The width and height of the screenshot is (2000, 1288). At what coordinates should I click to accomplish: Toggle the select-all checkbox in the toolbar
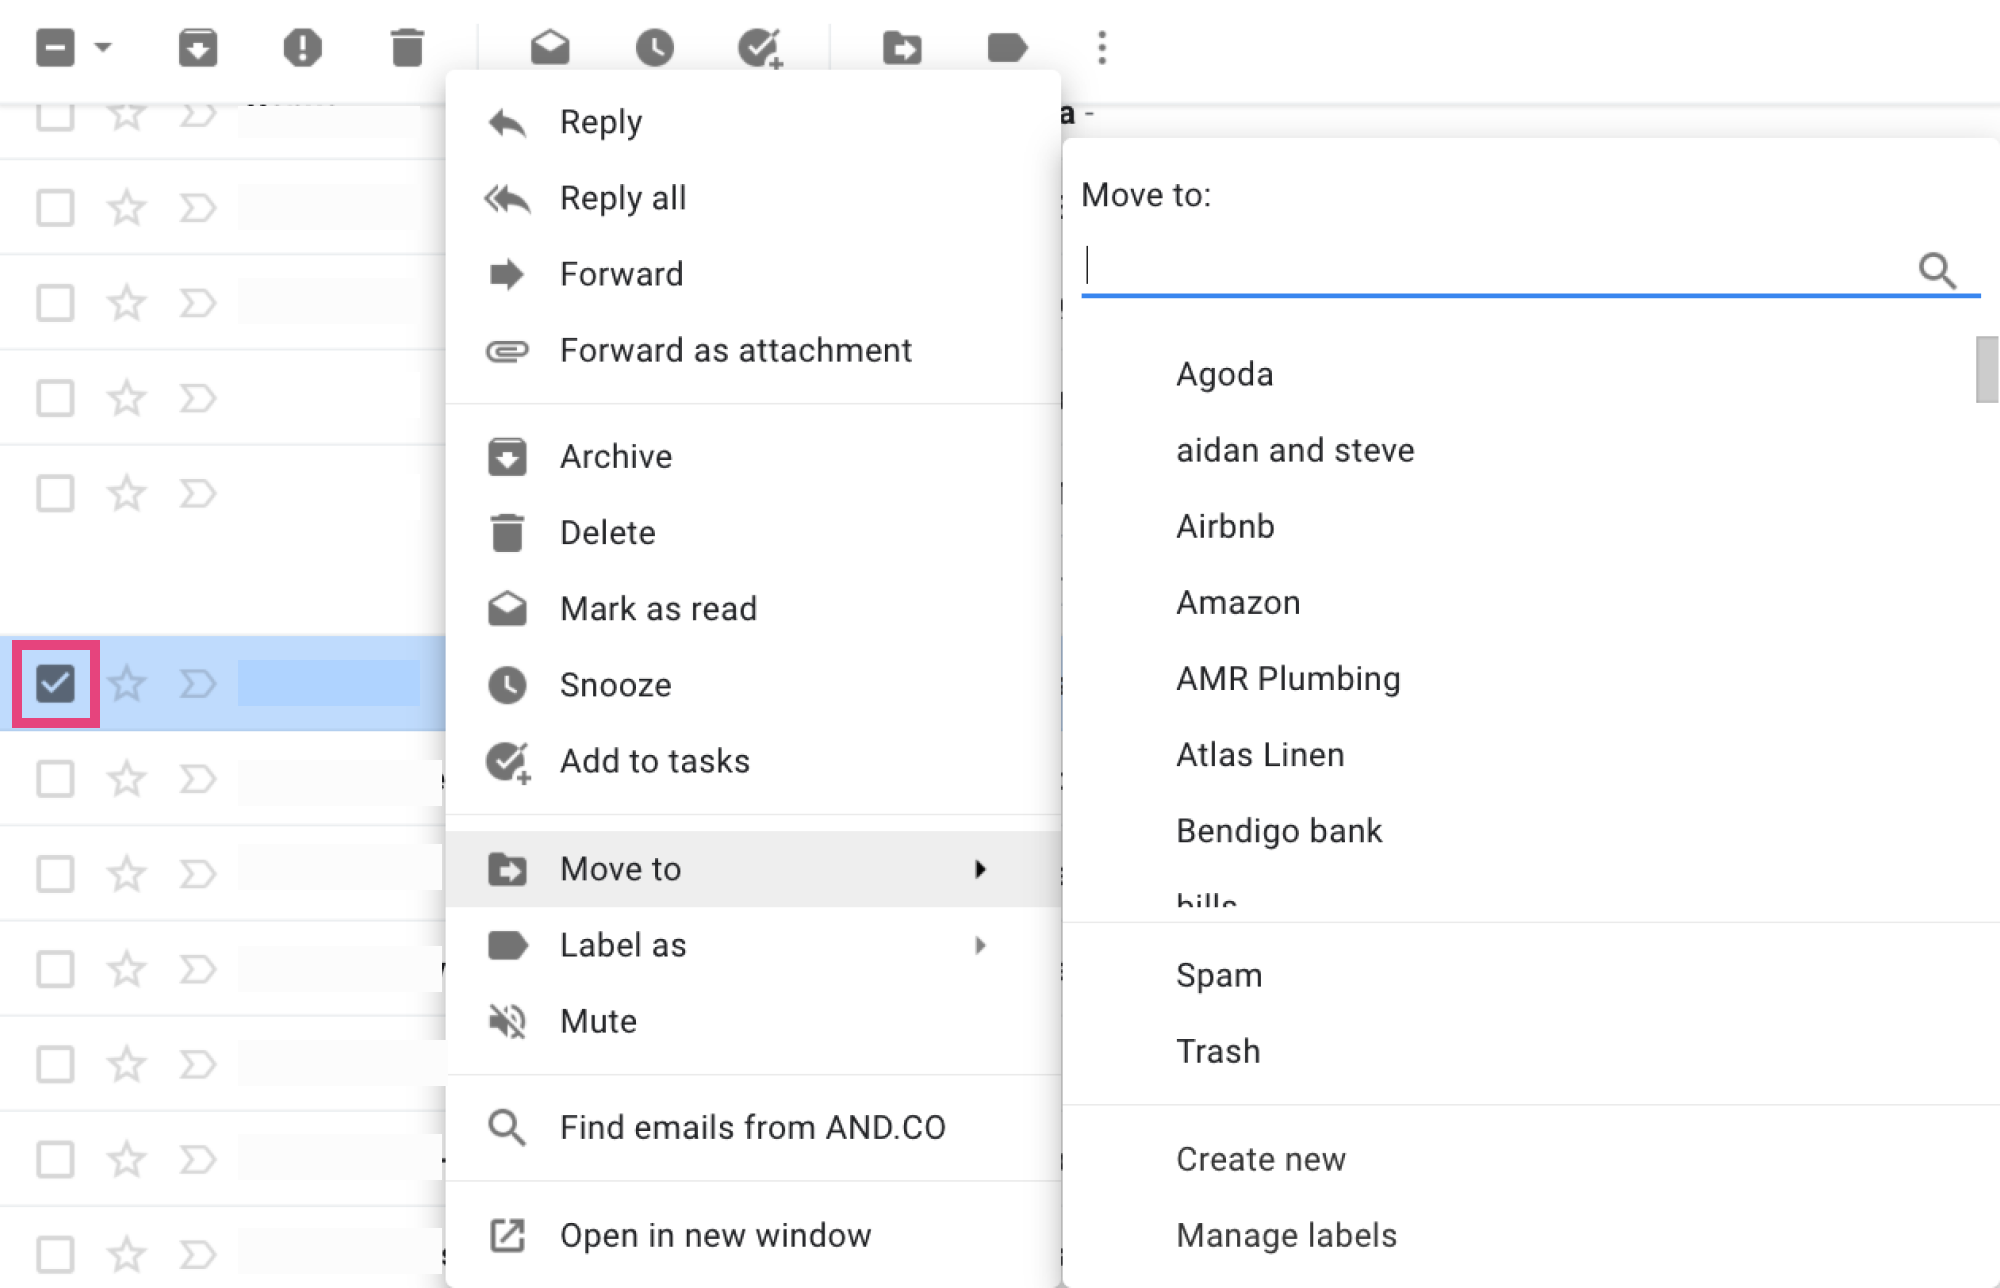(x=55, y=47)
